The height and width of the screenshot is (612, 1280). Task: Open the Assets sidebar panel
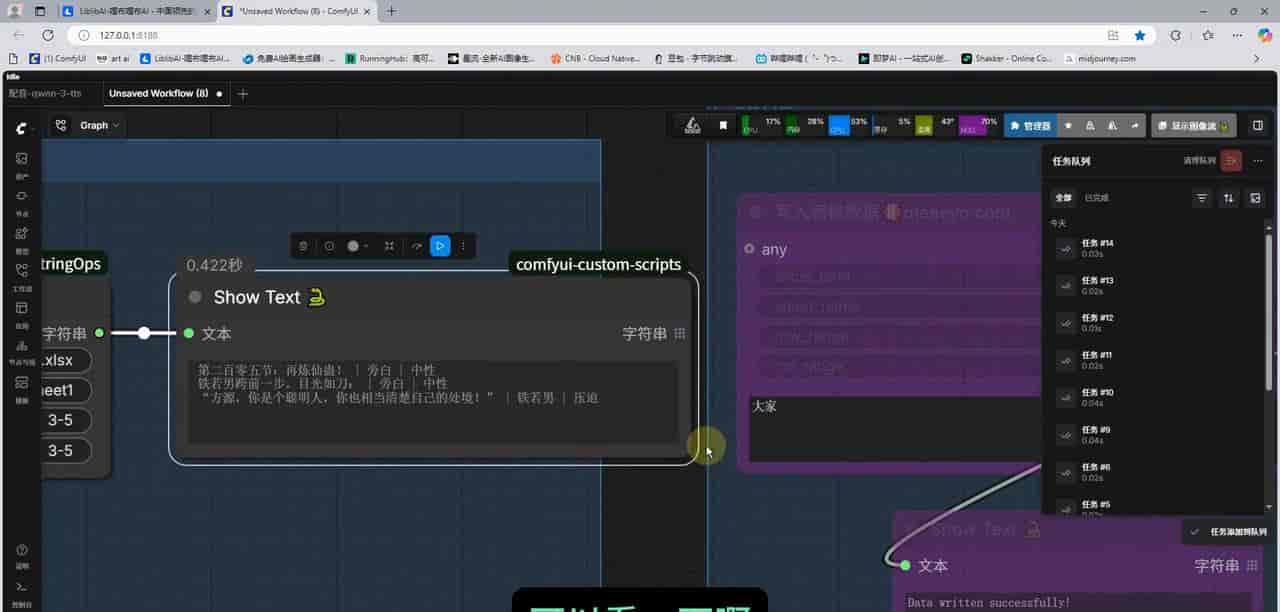pyautogui.click(x=22, y=163)
